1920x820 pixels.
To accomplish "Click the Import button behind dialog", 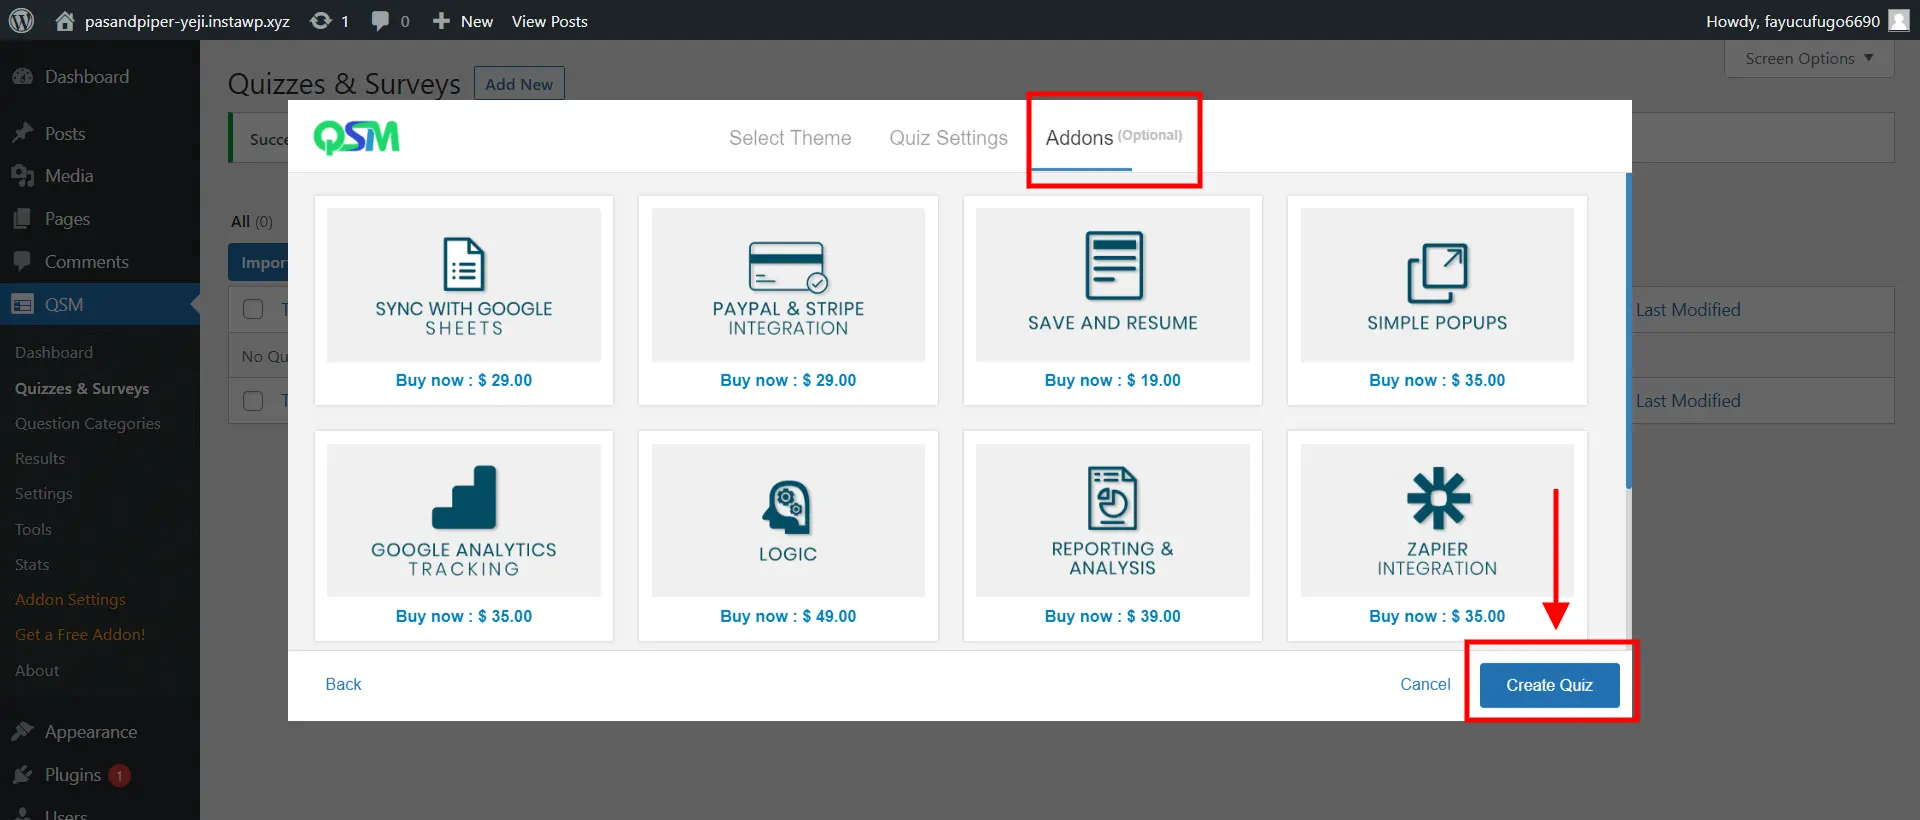I will pyautogui.click(x=258, y=262).
